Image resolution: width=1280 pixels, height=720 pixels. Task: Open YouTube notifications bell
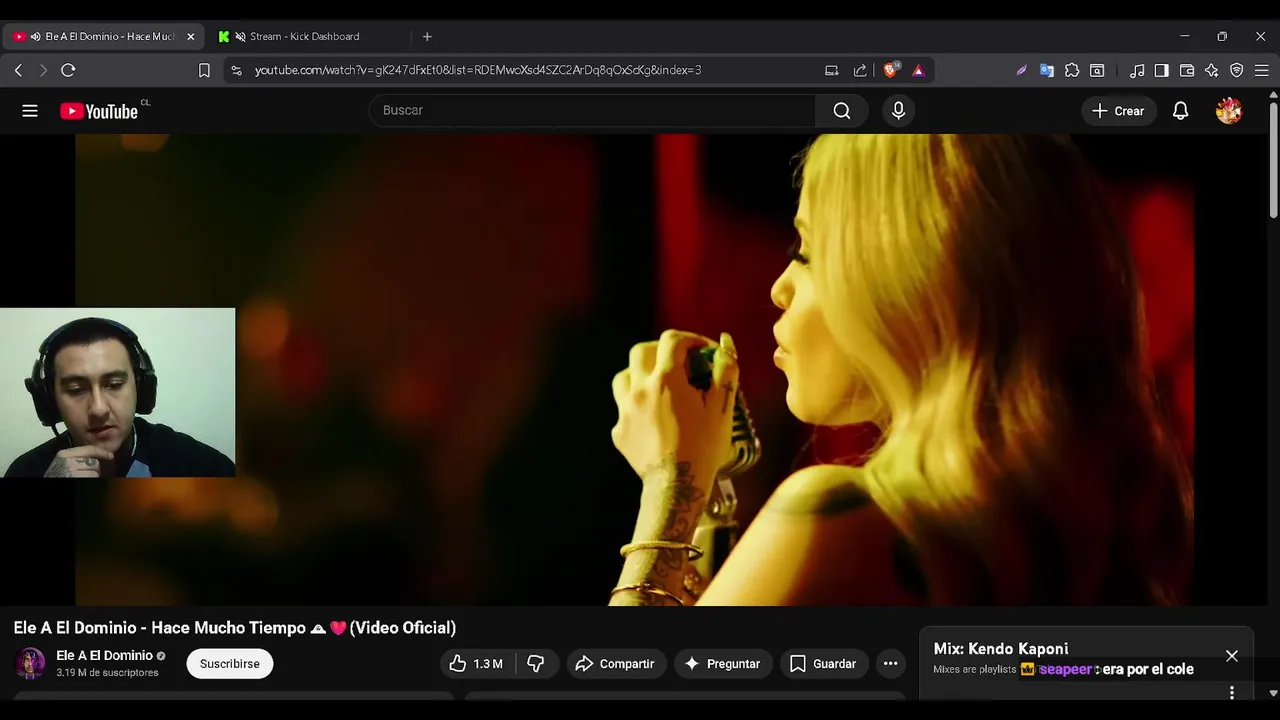1181,111
